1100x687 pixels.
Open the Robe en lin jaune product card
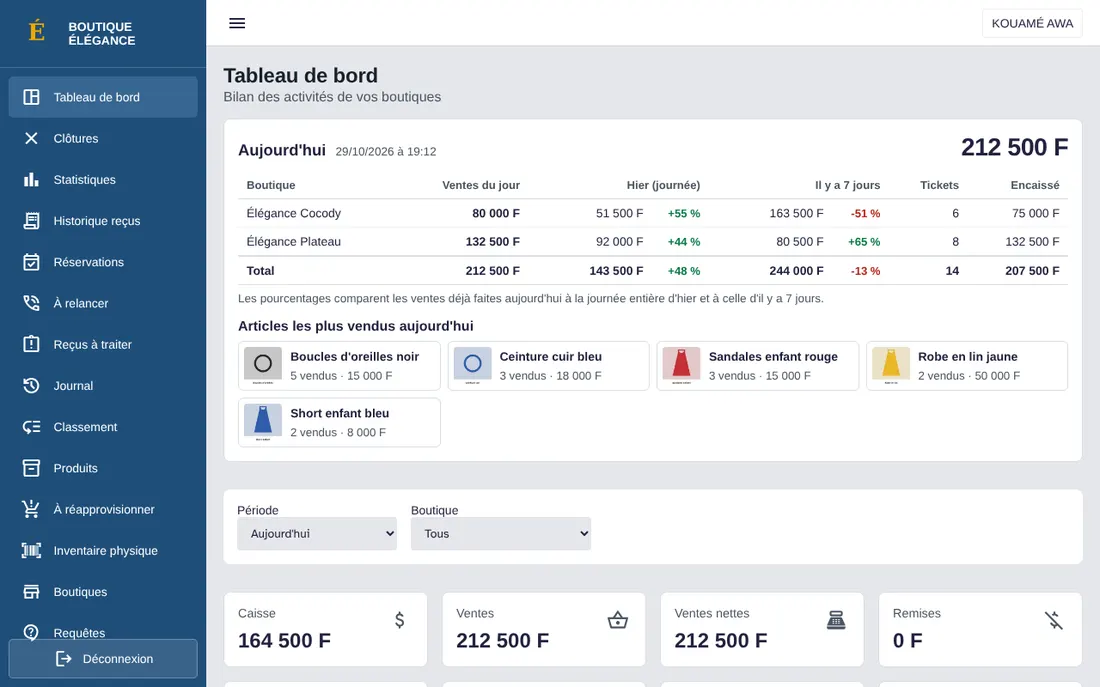coord(967,366)
